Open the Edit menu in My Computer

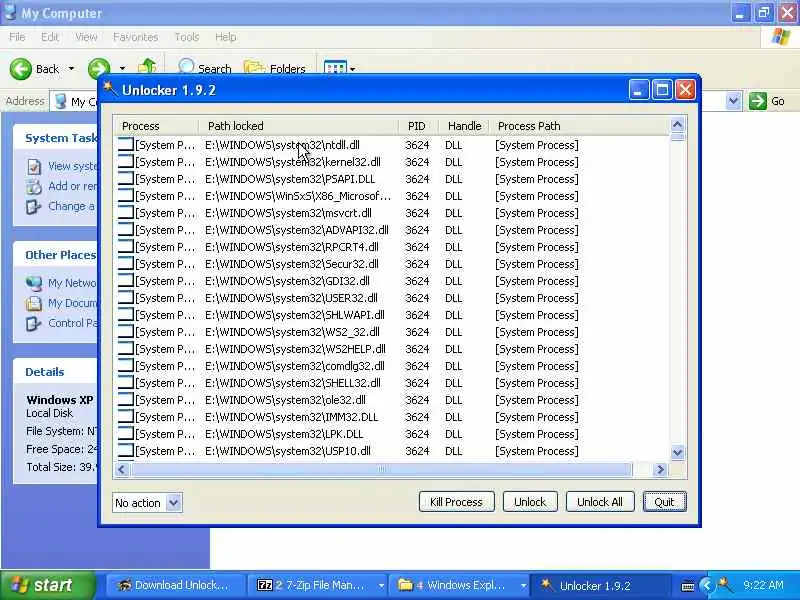pyautogui.click(x=49, y=37)
